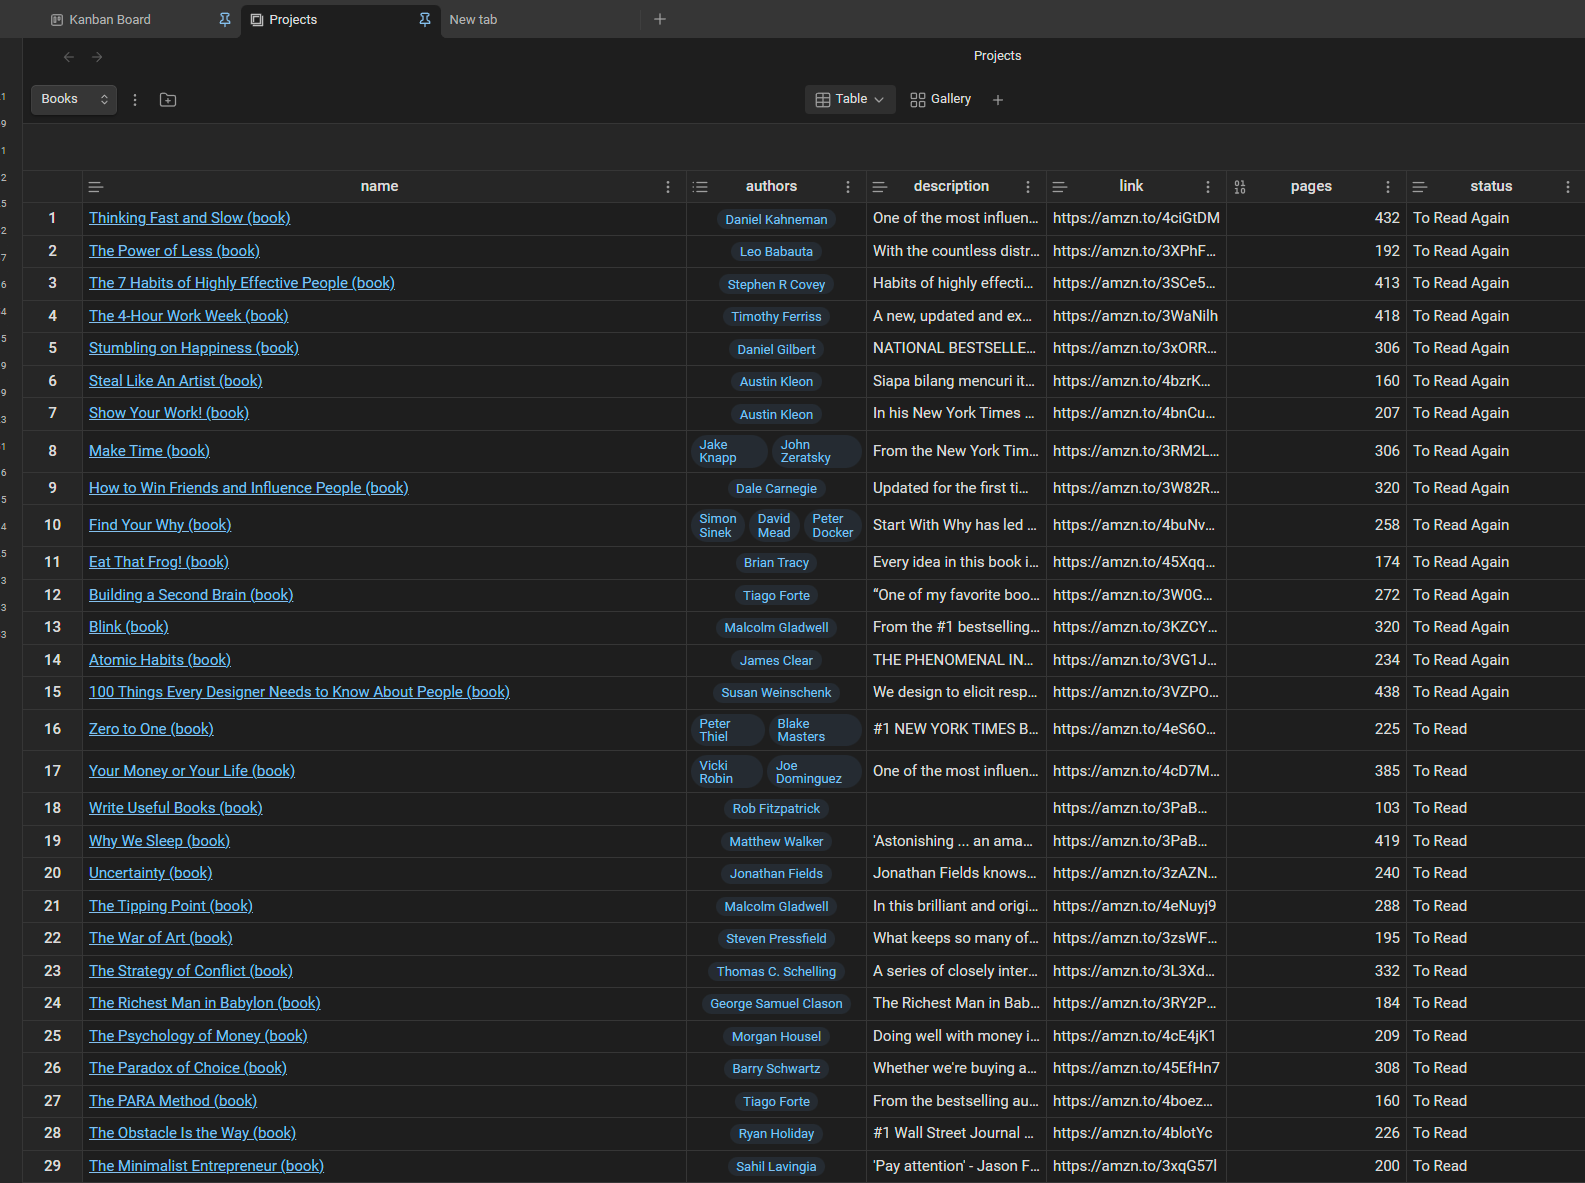This screenshot has height=1183, width=1585.
Task: Open a new tab with plus icon
Action: [x=660, y=19]
